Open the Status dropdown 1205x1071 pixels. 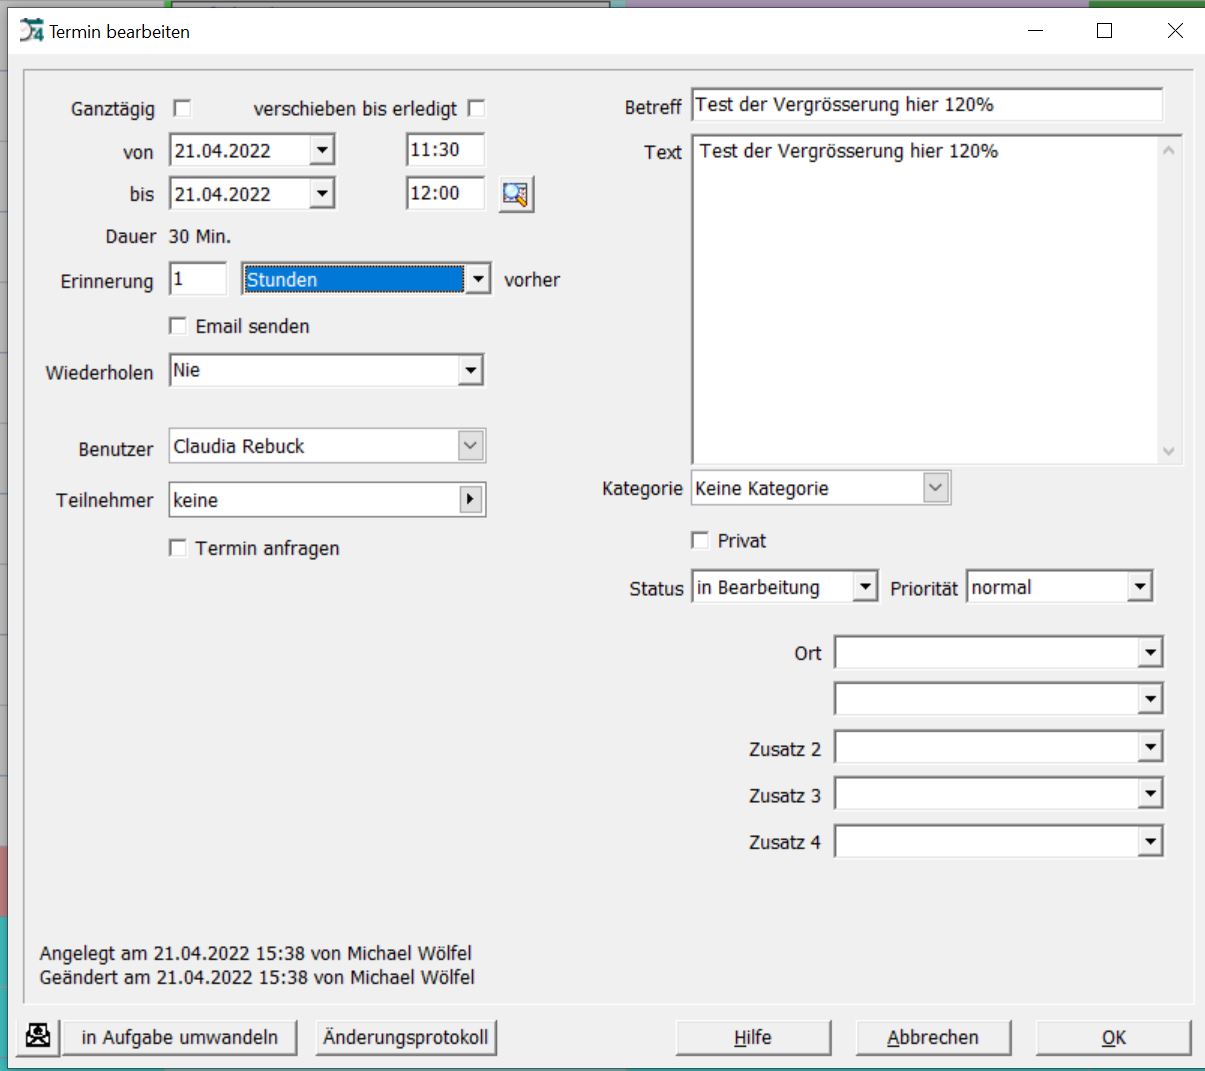pyautogui.click(x=865, y=587)
